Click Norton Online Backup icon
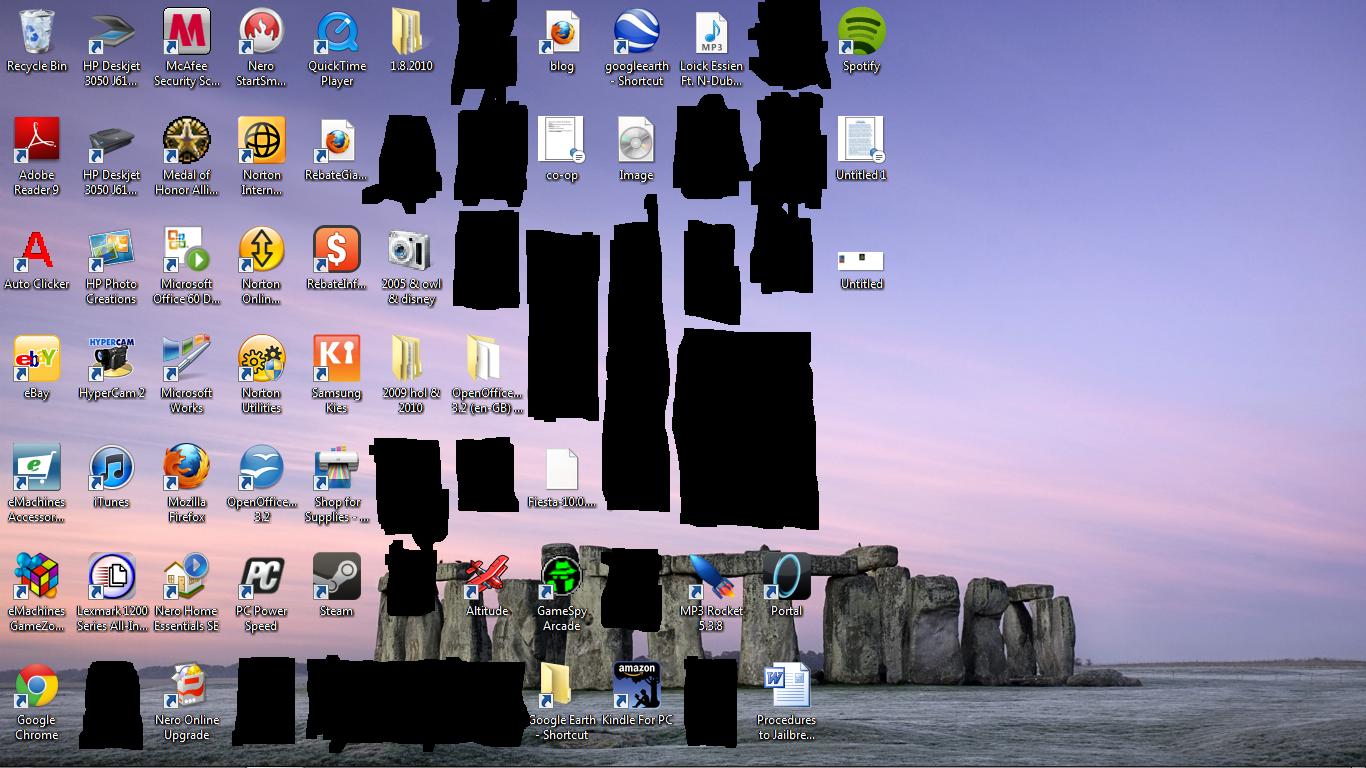The image size is (1366, 768). coord(261,250)
